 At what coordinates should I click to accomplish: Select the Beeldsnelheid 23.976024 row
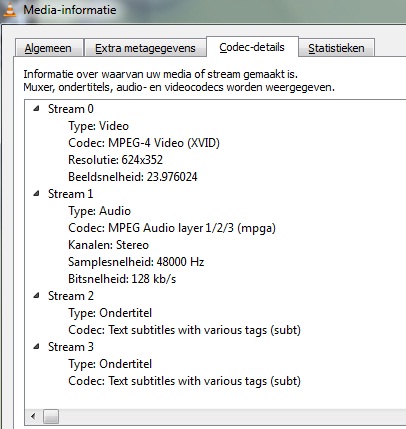pos(133,177)
